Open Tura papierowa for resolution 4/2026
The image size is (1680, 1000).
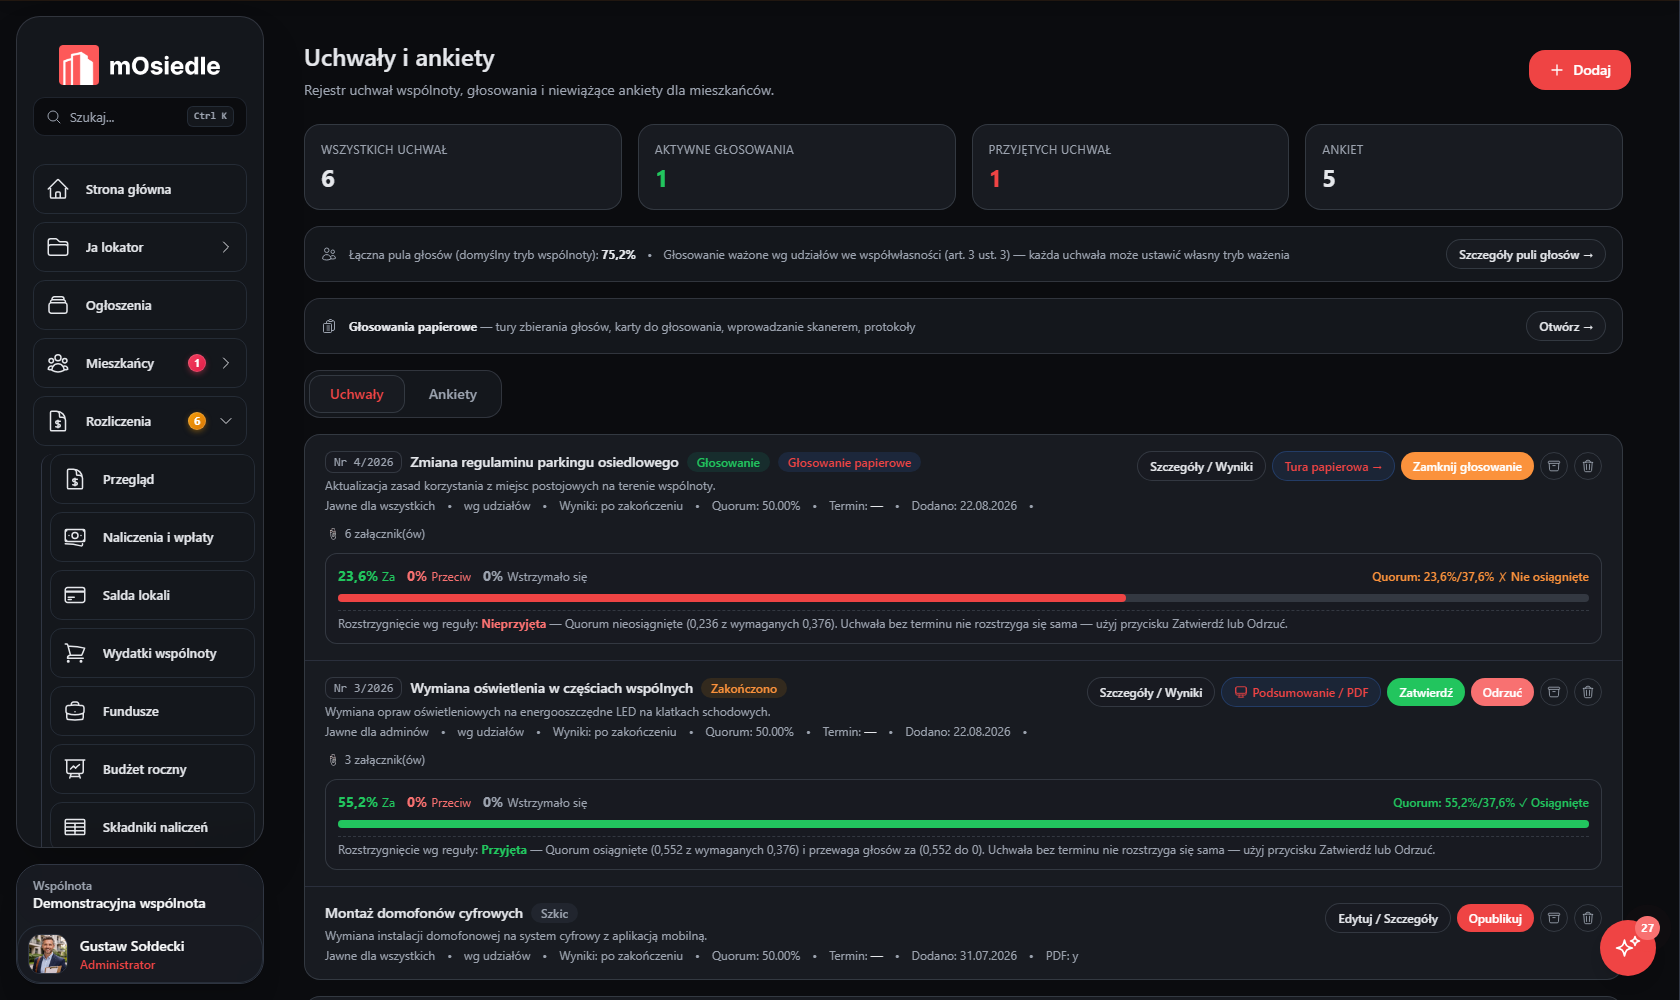[x=1333, y=466]
